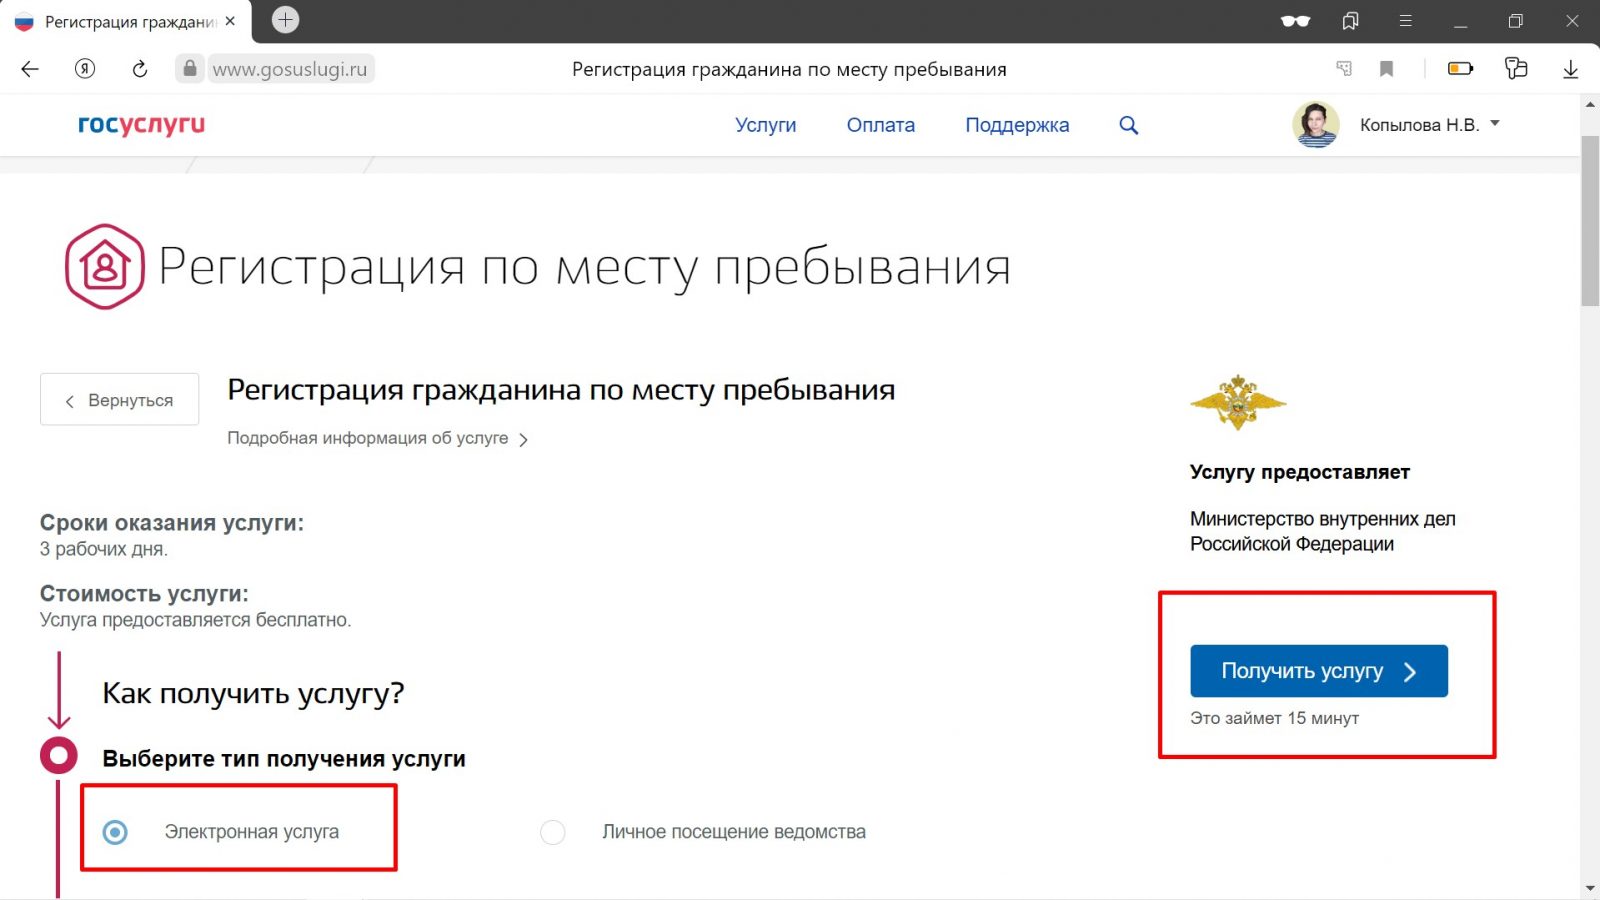Open the browser downloads icon
1600x900 pixels.
pyautogui.click(x=1570, y=69)
